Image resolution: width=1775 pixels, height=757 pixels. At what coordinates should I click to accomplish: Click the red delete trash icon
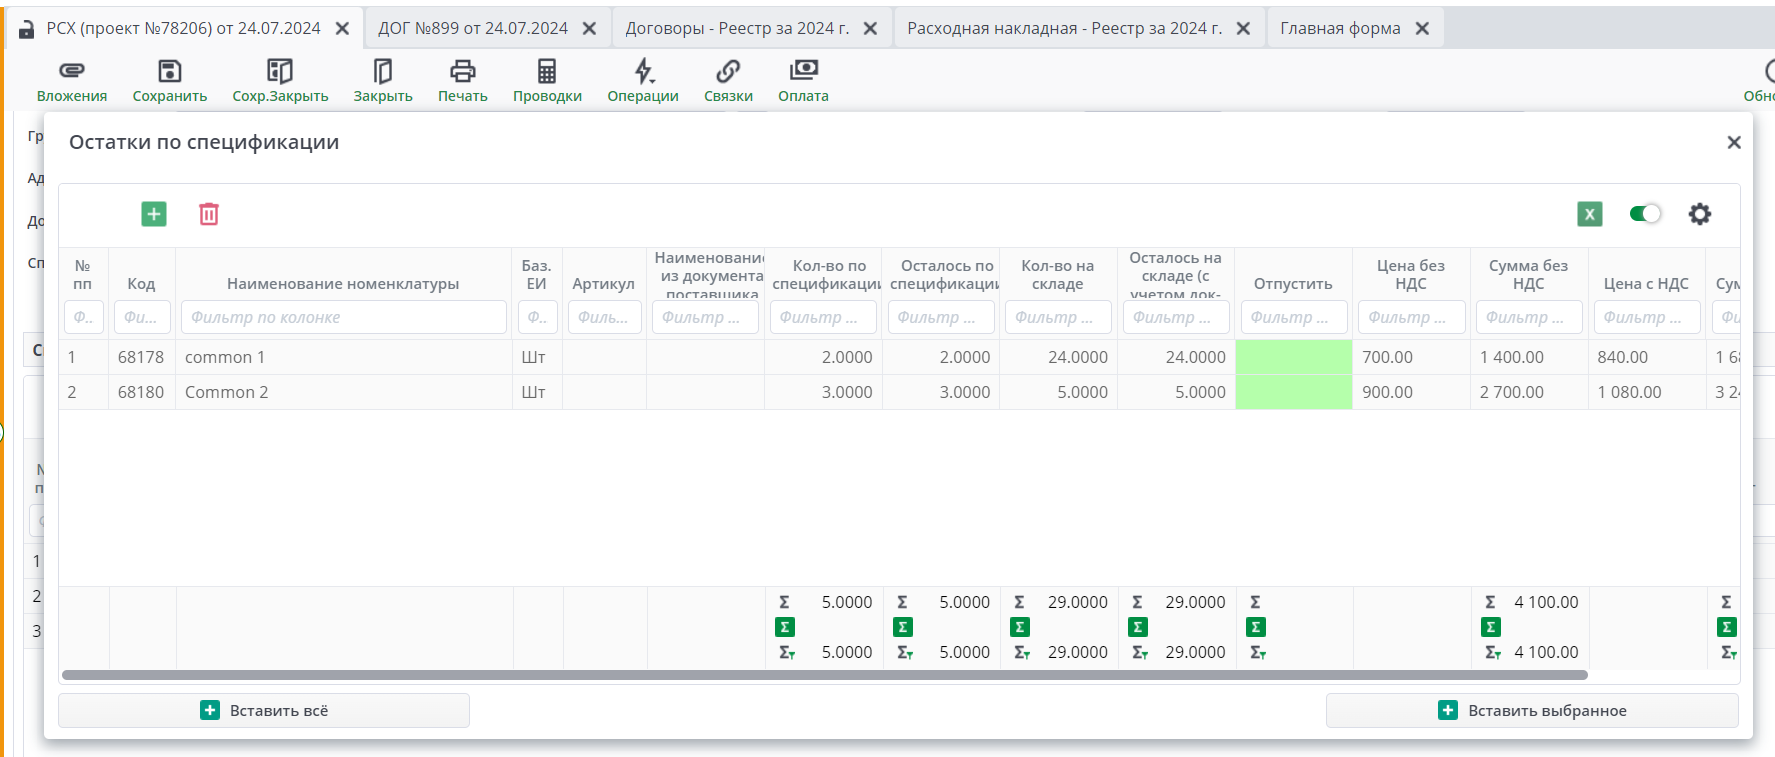tap(209, 214)
